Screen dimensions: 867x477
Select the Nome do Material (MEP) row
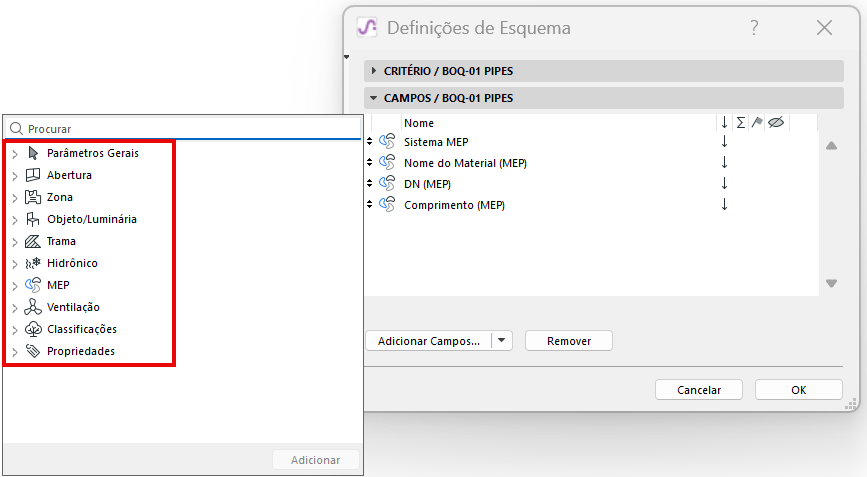(592, 163)
